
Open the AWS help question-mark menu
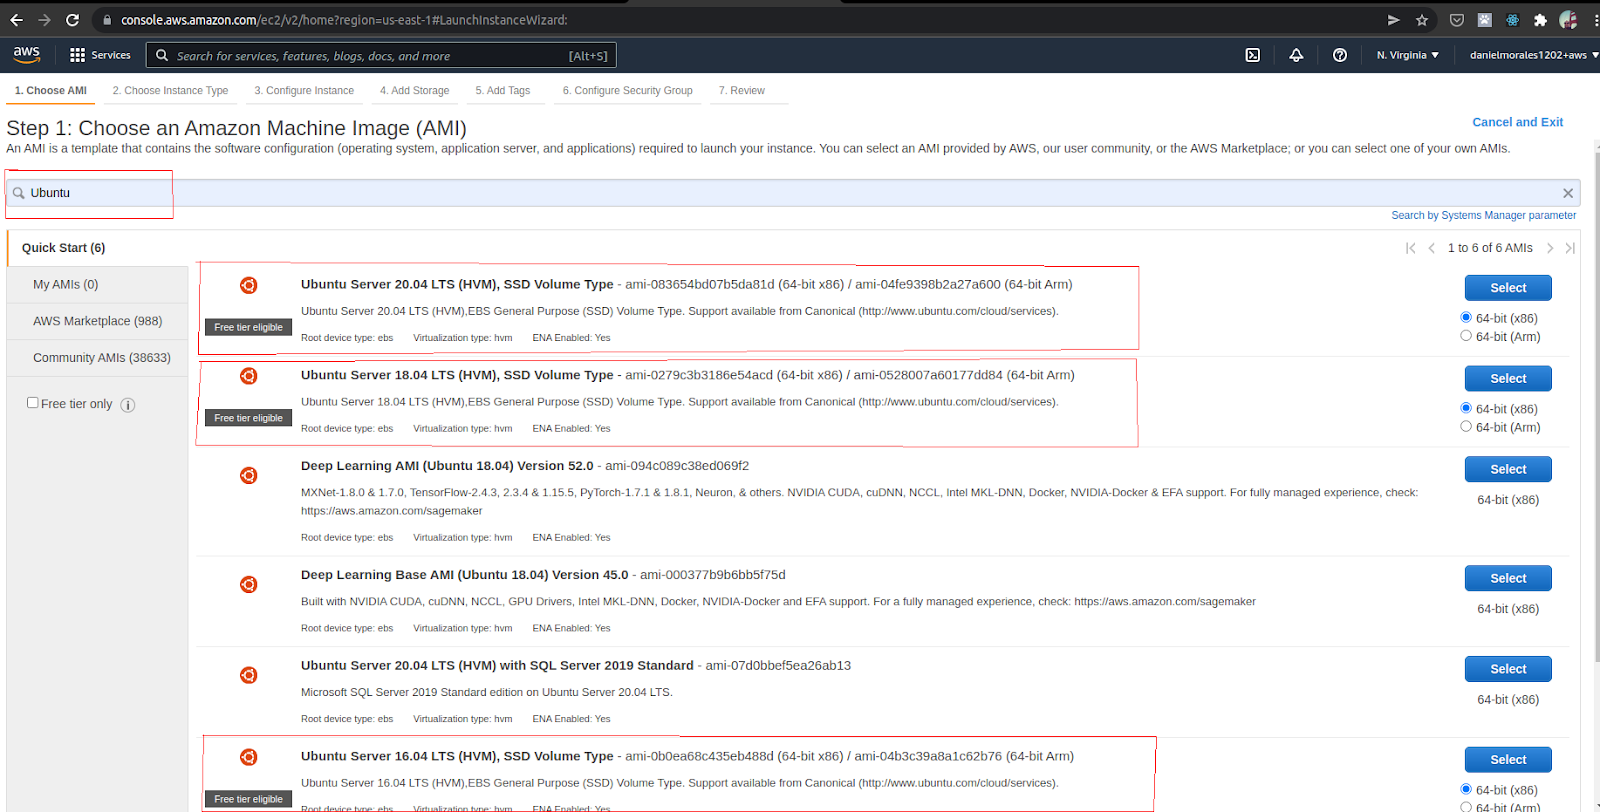pyautogui.click(x=1340, y=55)
